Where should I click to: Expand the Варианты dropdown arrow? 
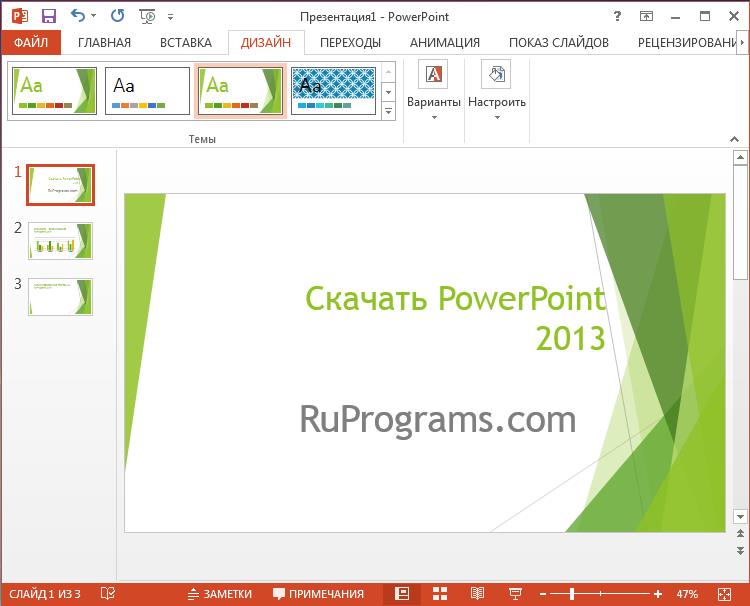click(434, 117)
